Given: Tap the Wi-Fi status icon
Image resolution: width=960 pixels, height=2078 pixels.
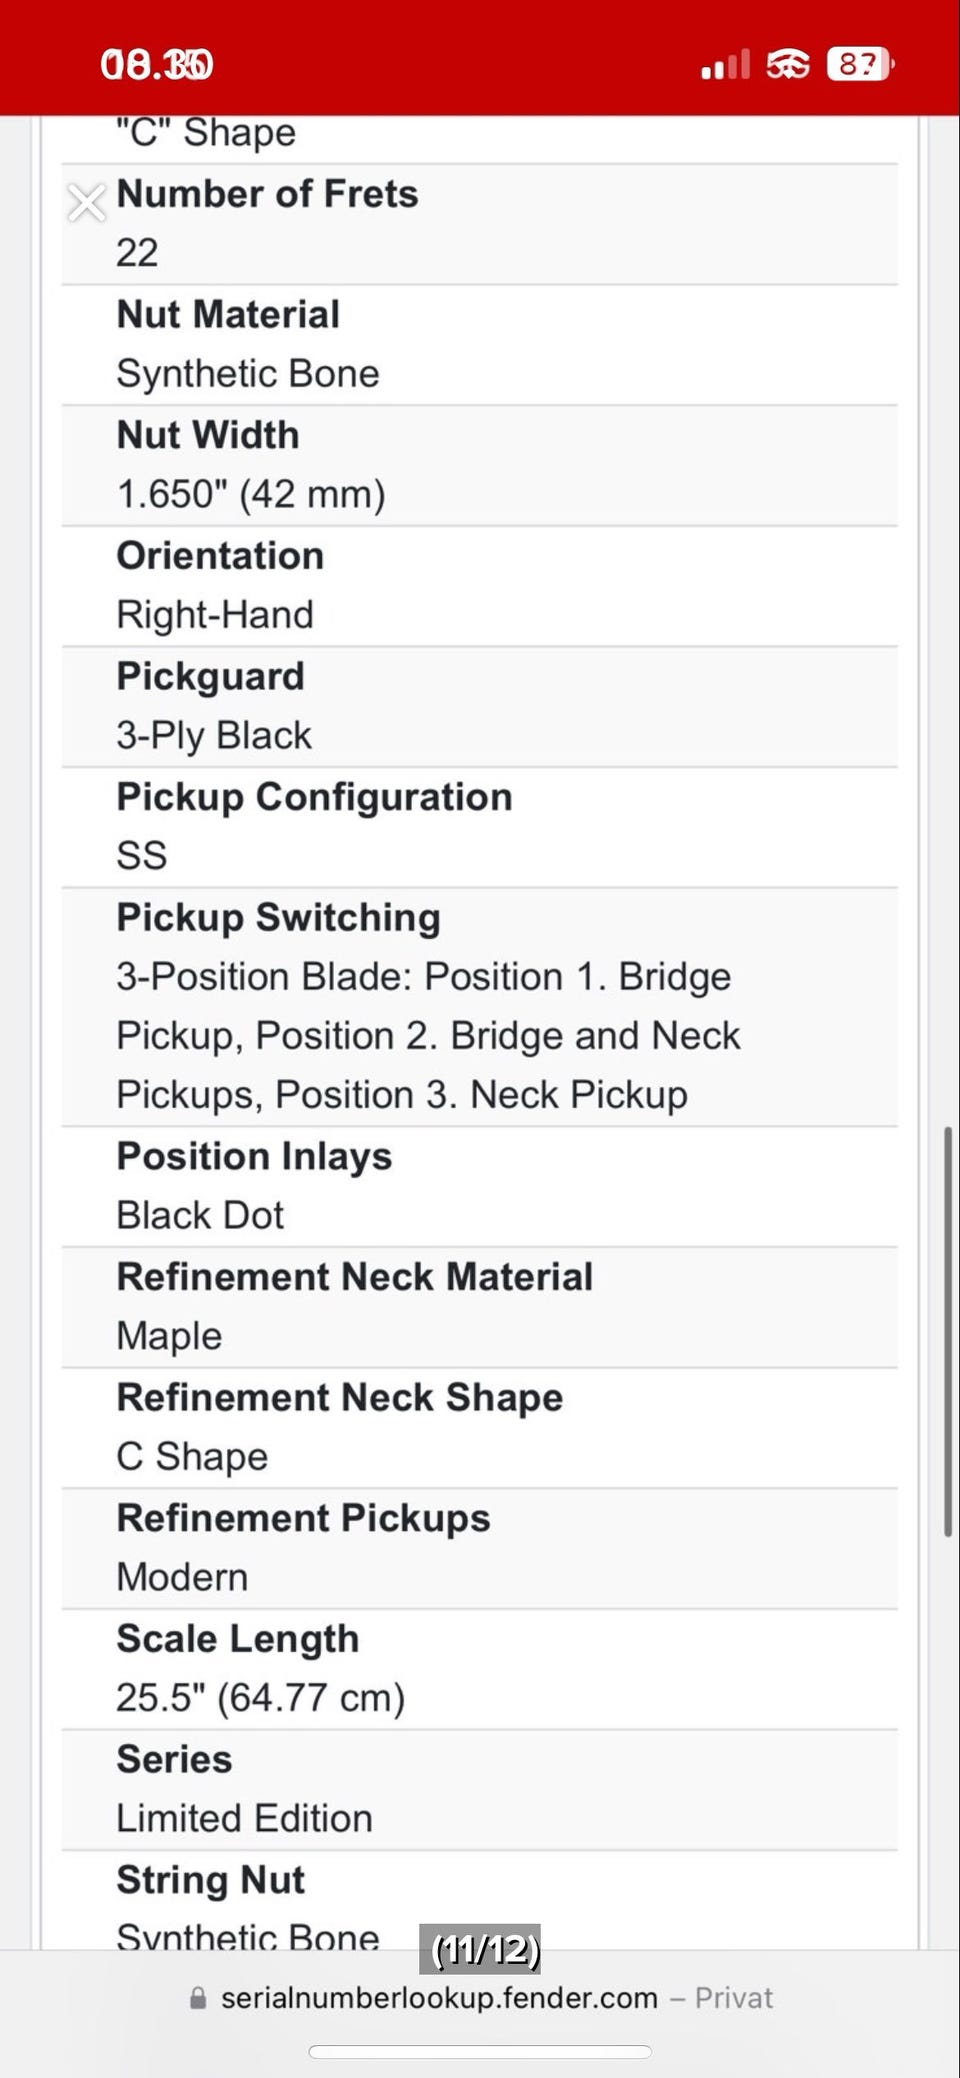Looking at the screenshot, I should click(788, 66).
